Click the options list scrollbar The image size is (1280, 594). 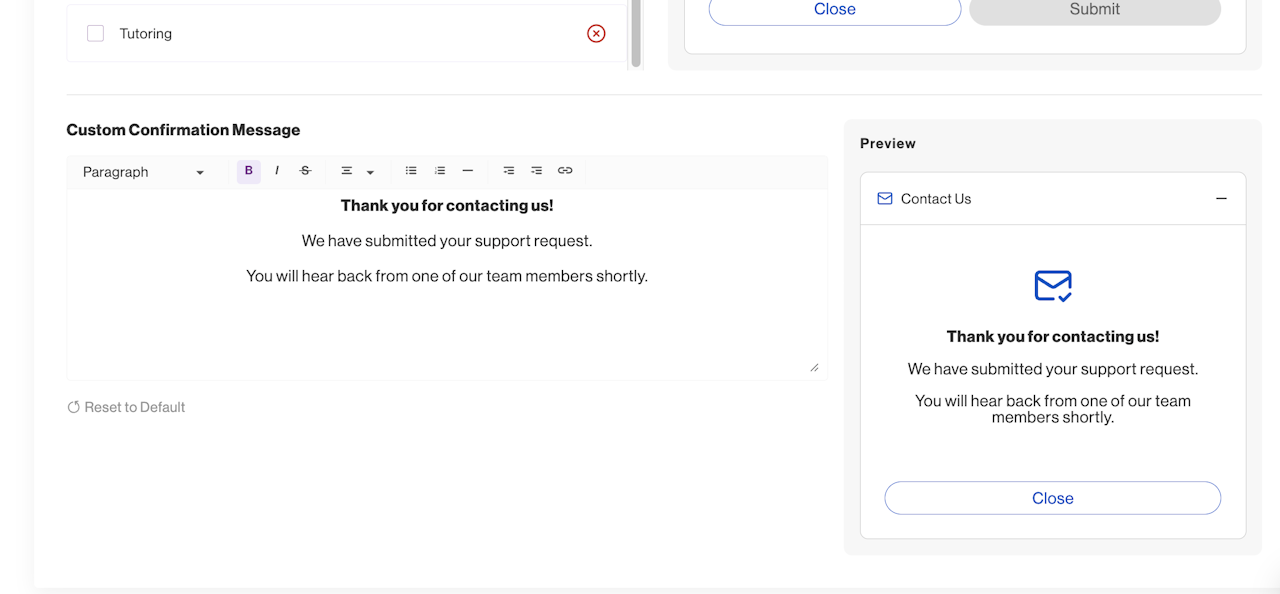[636, 35]
